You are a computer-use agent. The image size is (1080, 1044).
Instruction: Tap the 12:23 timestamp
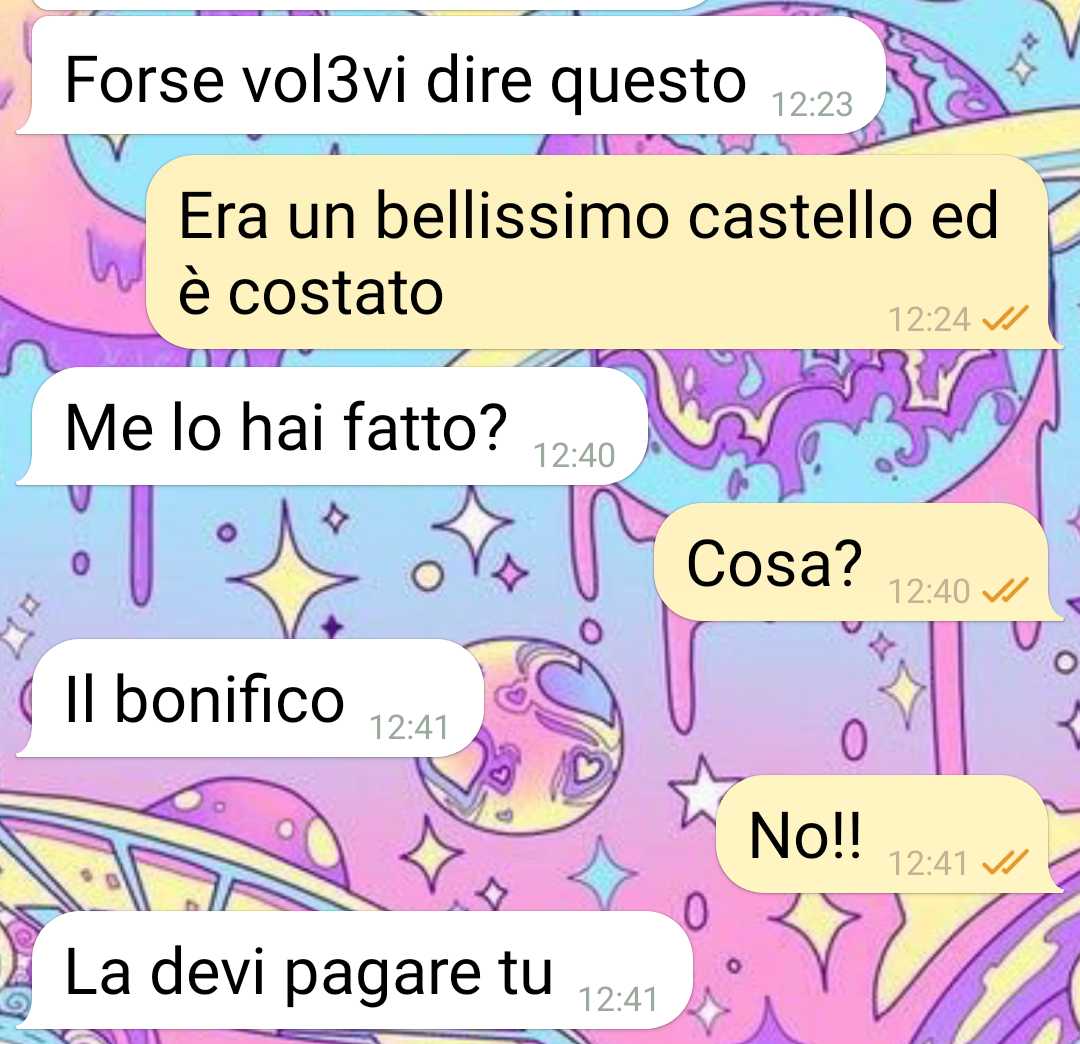tap(812, 105)
